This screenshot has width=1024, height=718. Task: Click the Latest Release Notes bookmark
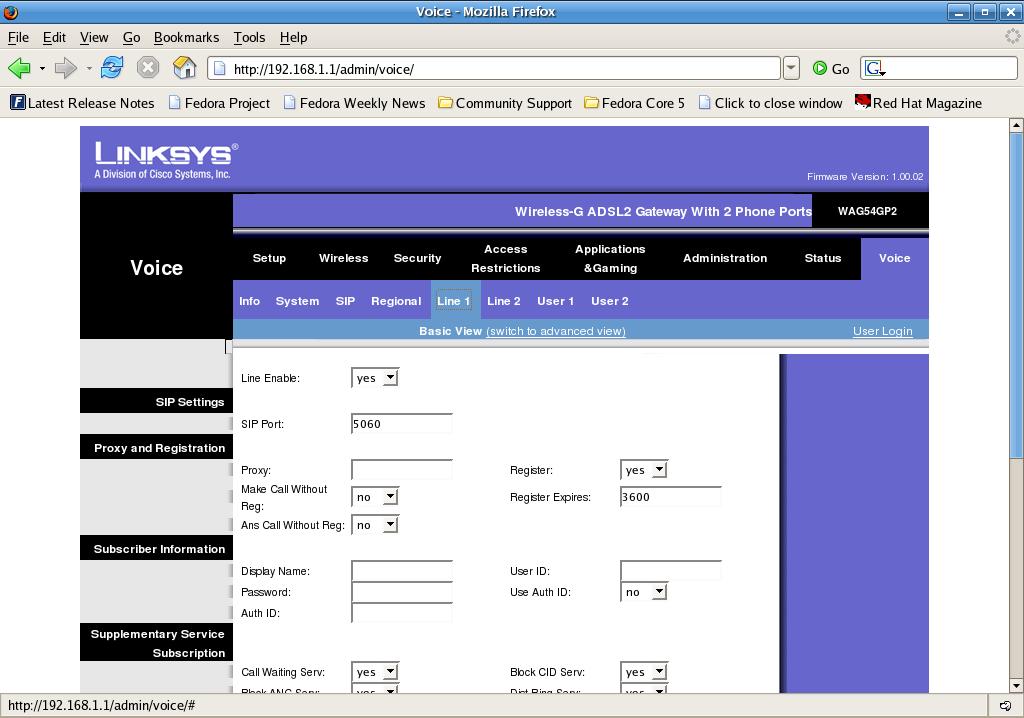click(x=82, y=103)
